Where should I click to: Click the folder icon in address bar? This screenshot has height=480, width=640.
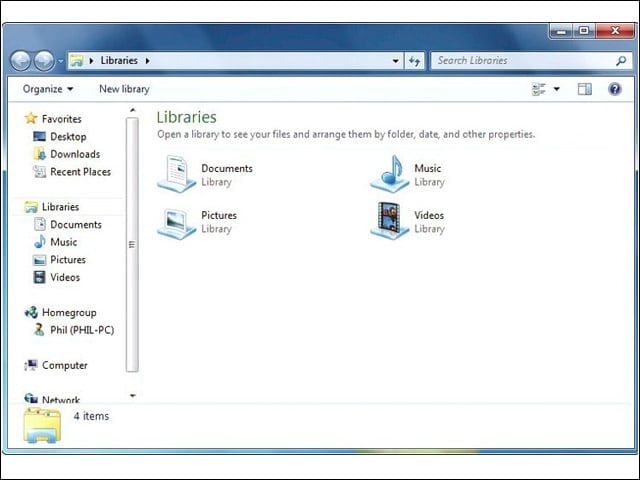(76, 61)
